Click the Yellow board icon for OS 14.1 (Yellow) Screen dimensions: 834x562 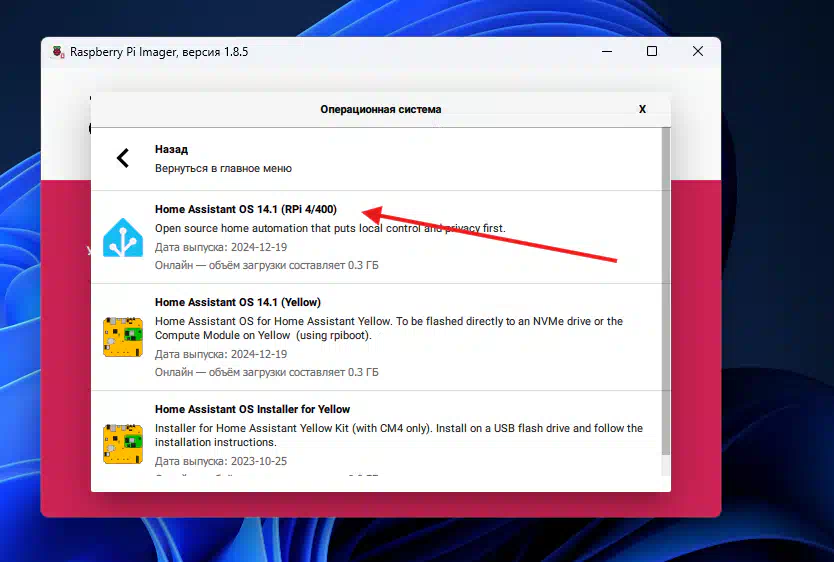point(123,337)
